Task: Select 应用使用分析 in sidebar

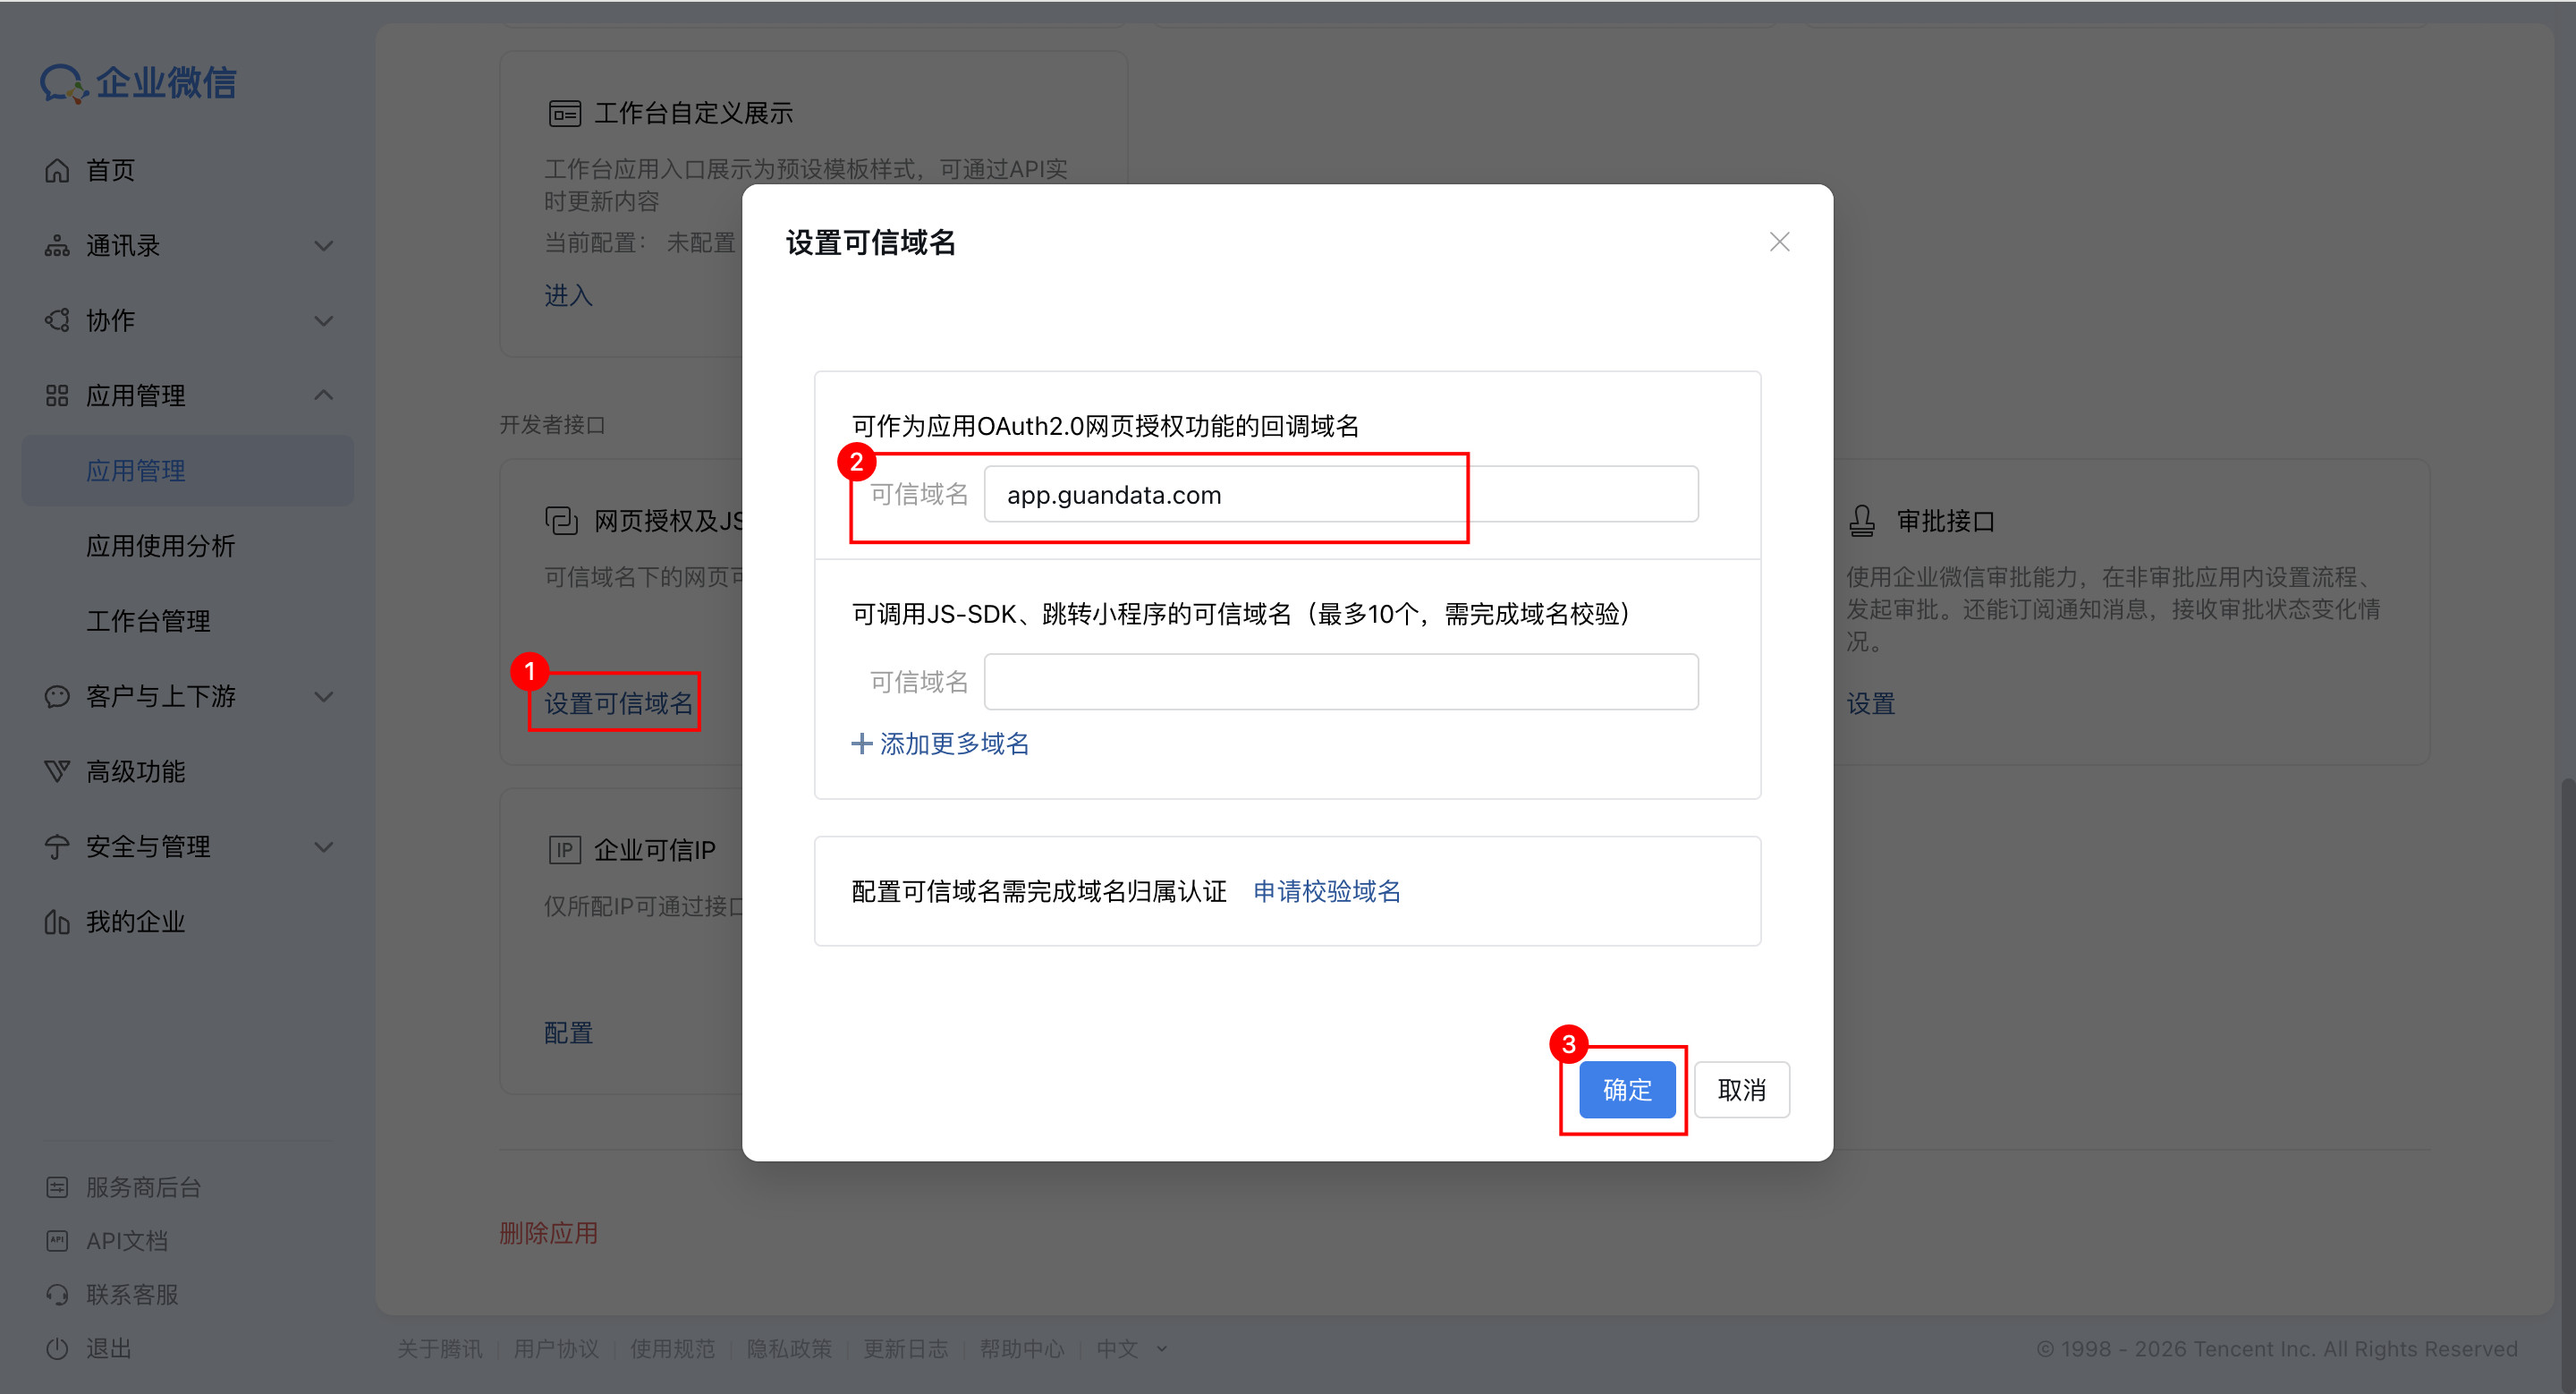Action: click(x=160, y=546)
